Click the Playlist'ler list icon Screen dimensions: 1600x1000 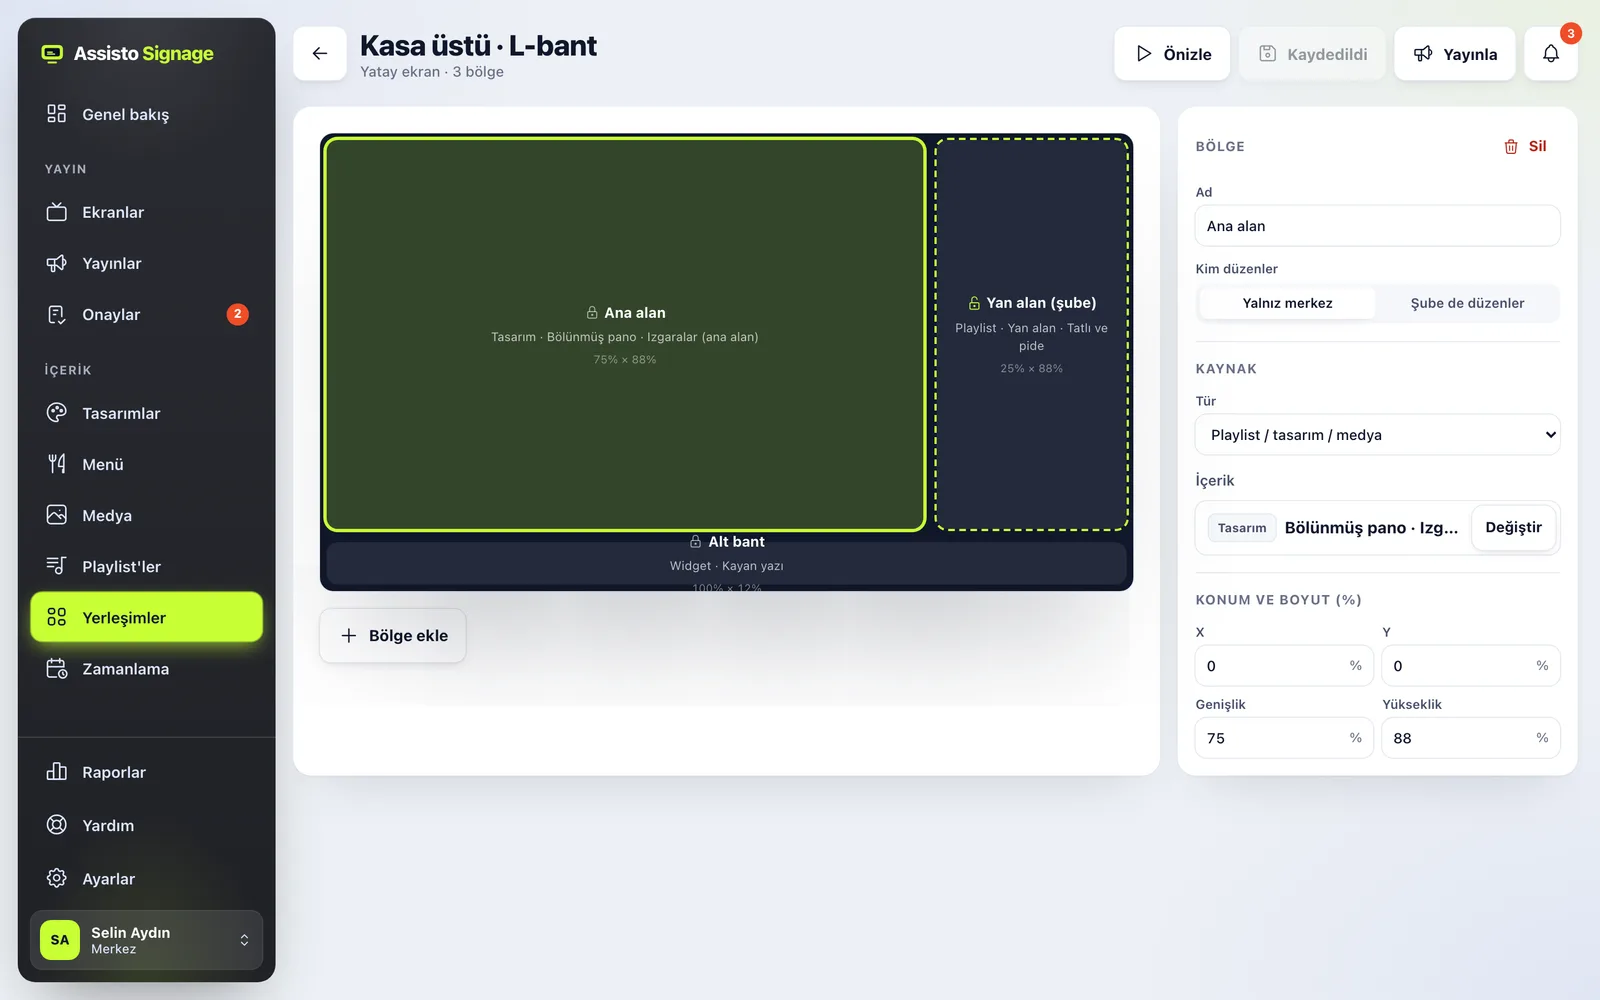[57, 566]
